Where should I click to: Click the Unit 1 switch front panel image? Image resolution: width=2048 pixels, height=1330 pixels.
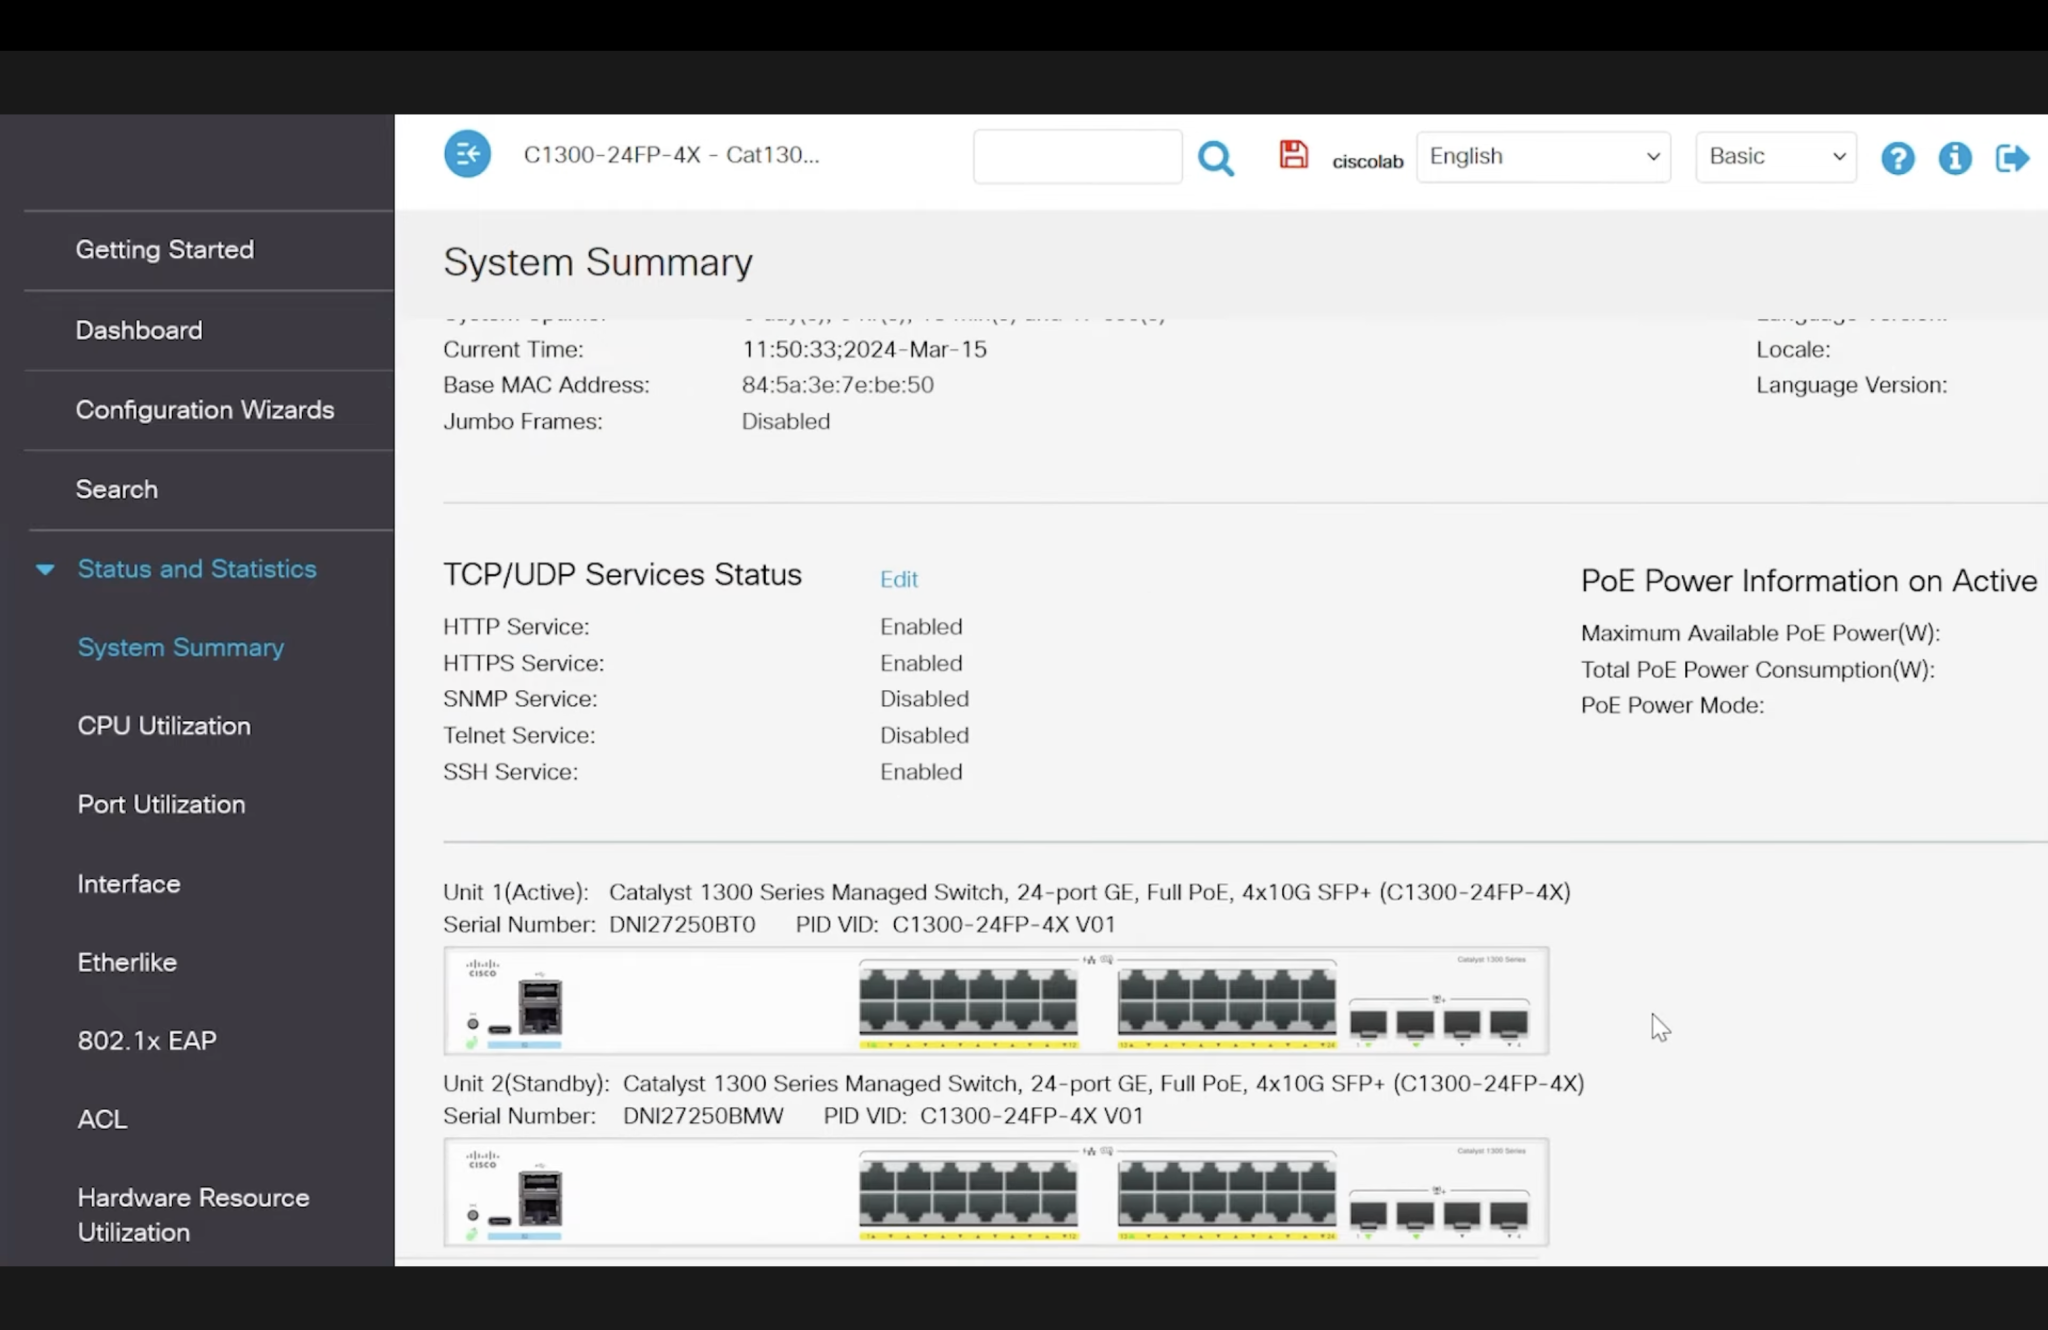(996, 1000)
